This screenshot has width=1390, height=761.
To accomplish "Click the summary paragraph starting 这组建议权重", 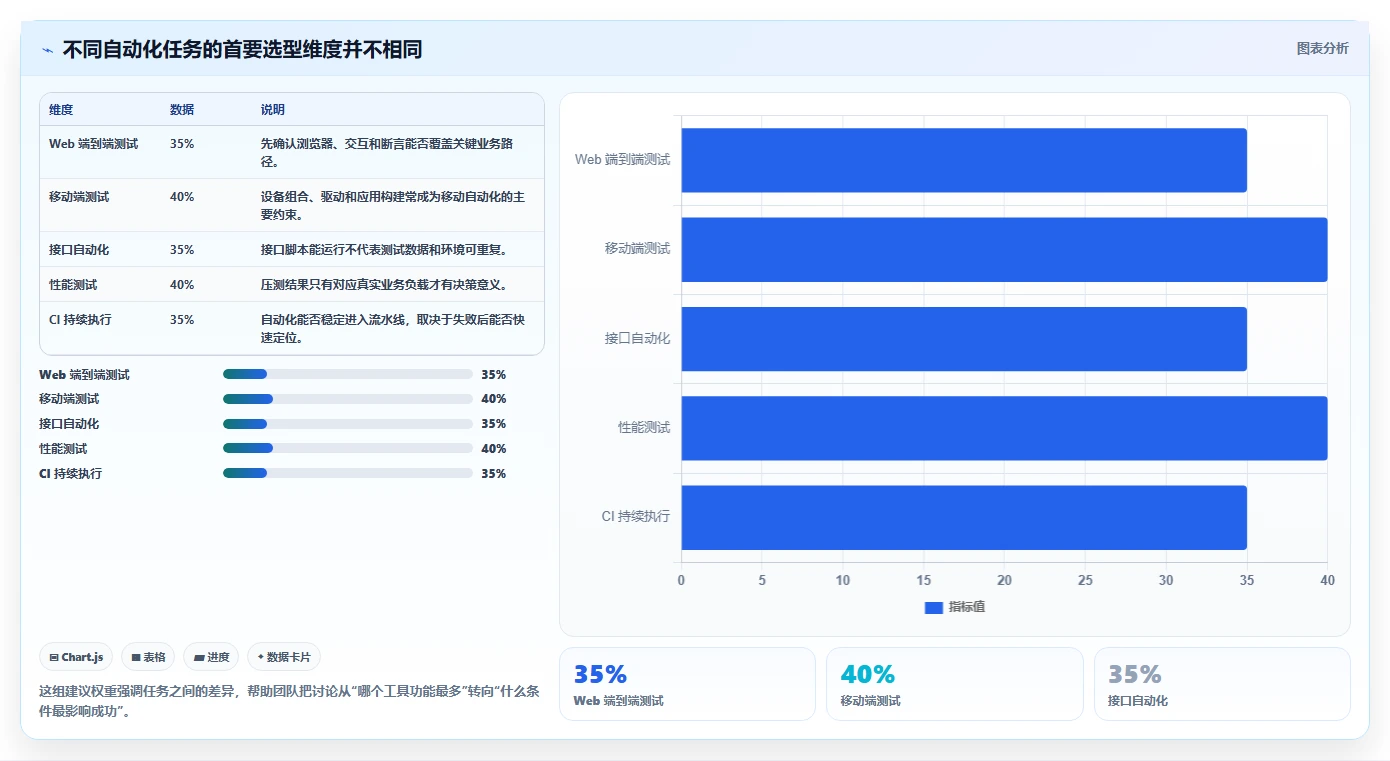I will tap(289, 702).
